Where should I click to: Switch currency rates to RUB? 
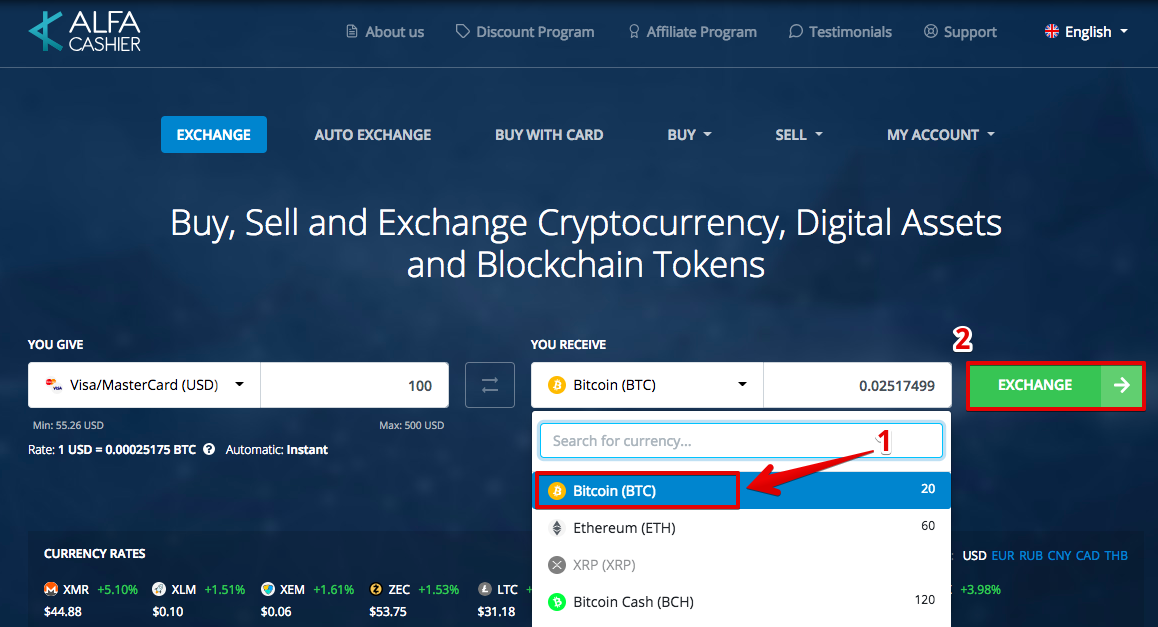click(1031, 555)
